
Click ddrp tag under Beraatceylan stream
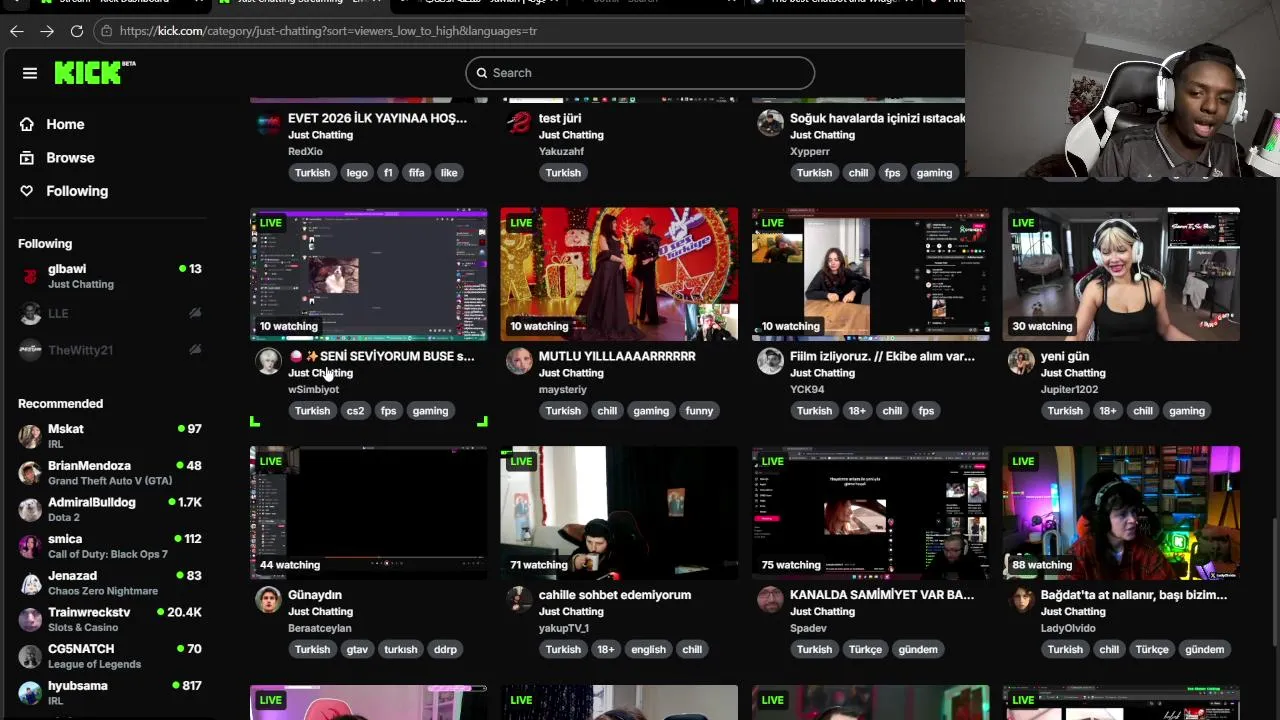[445, 650]
